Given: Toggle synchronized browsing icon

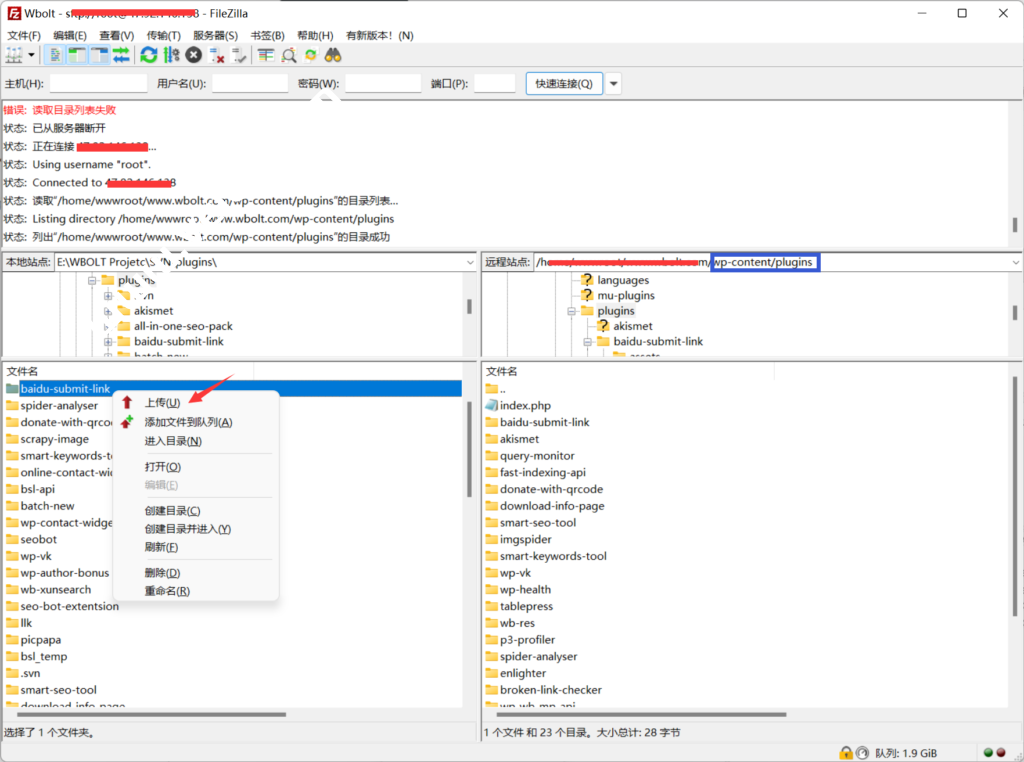Looking at the screenshot, I should click(310, 55).
